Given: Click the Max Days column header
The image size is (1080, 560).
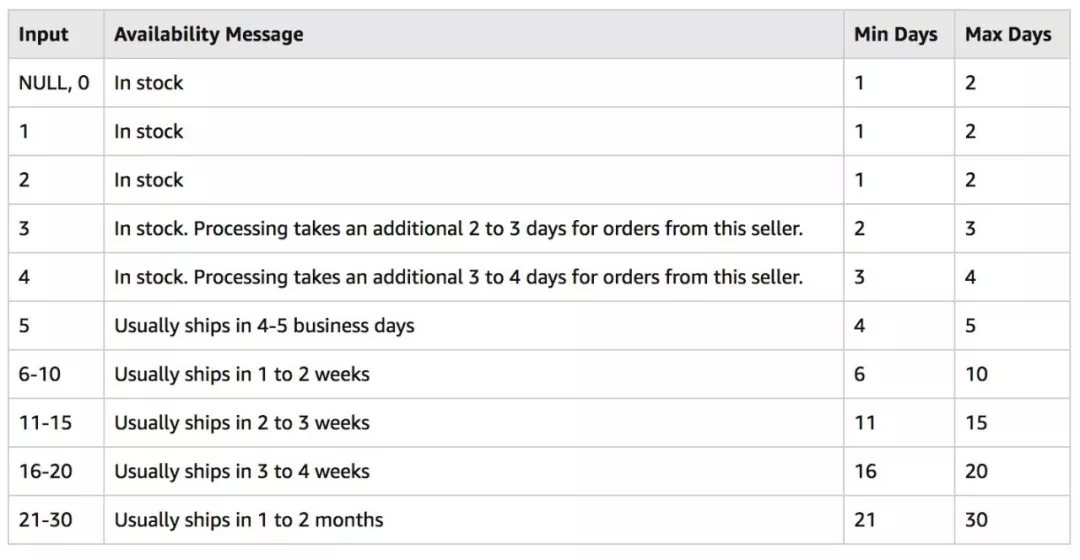Looking at the screenshot, I should [1007, 35].
